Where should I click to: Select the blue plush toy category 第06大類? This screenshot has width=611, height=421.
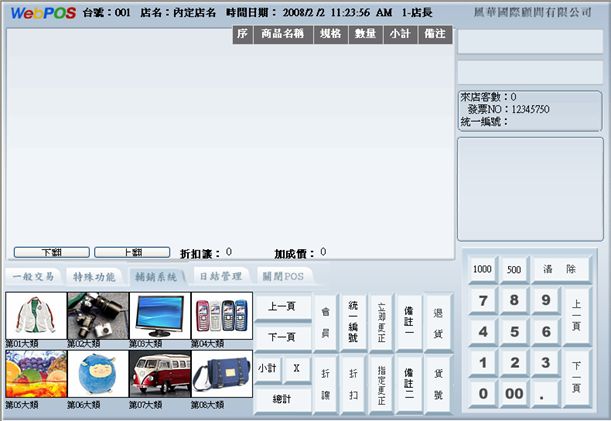(x=98, y=374)
